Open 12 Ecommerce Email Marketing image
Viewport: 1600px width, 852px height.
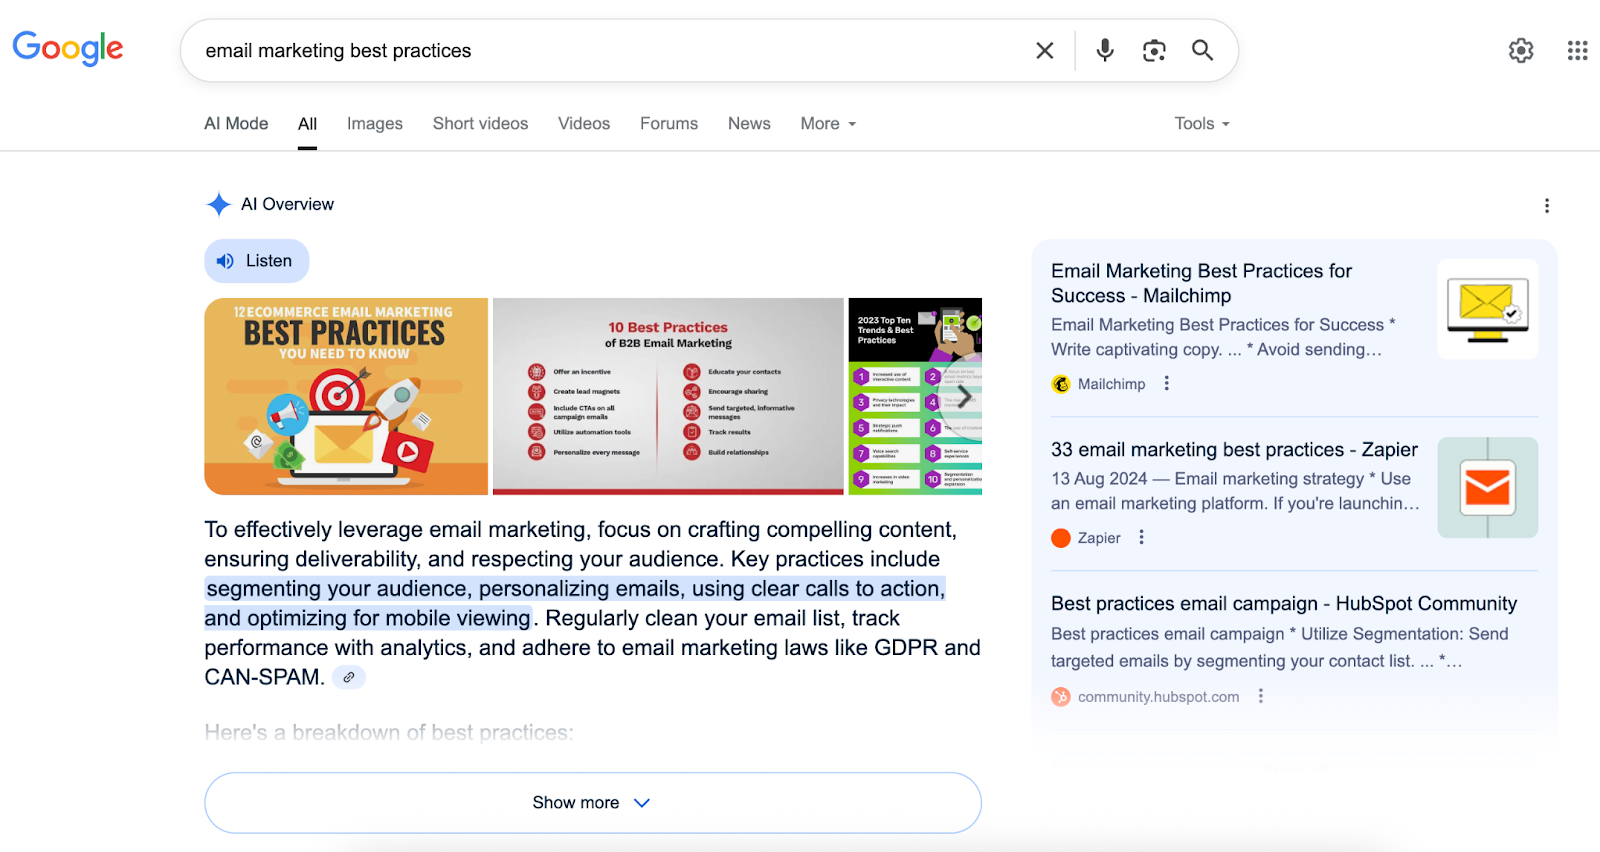coord(346,396)
